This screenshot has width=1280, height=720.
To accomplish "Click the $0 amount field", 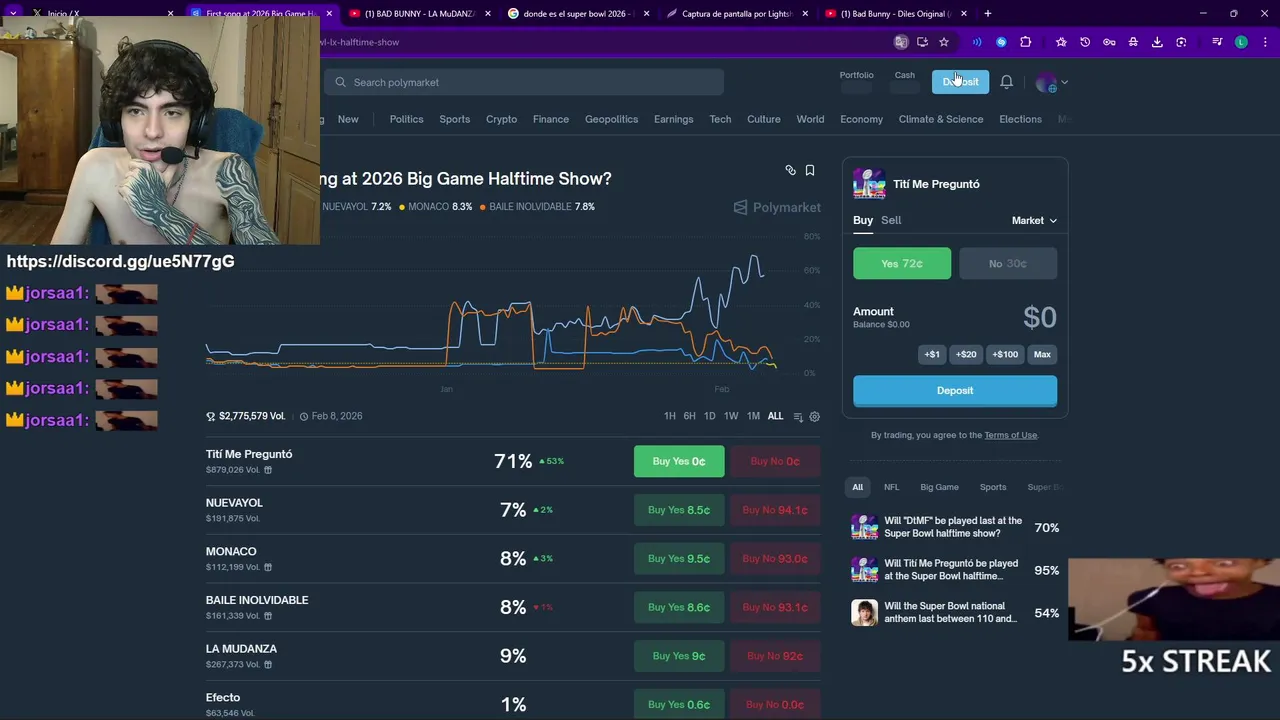I will click(x=1039, y=318).
